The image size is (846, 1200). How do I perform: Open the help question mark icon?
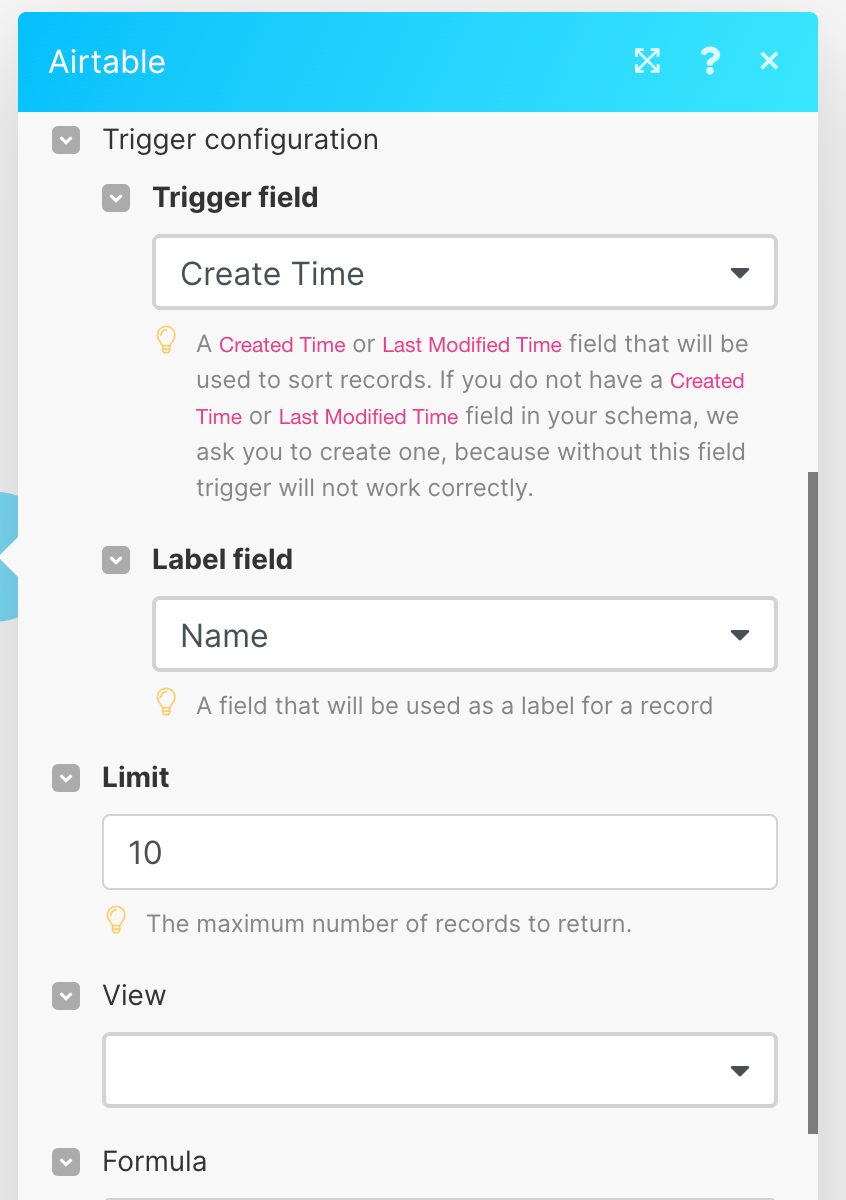tap(710, 62)
